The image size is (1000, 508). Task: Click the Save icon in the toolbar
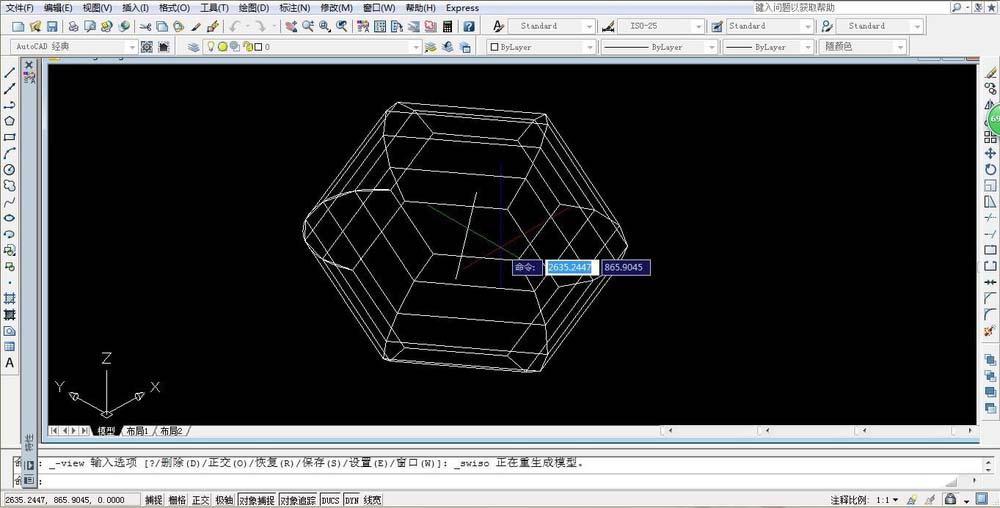pos(50,26)
